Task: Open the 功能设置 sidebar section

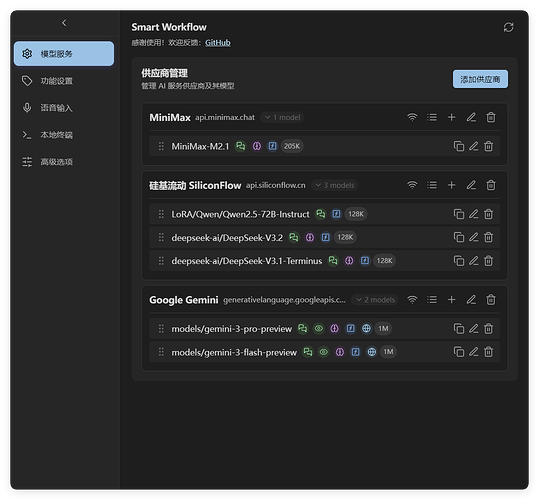Action: pos(64,81)
